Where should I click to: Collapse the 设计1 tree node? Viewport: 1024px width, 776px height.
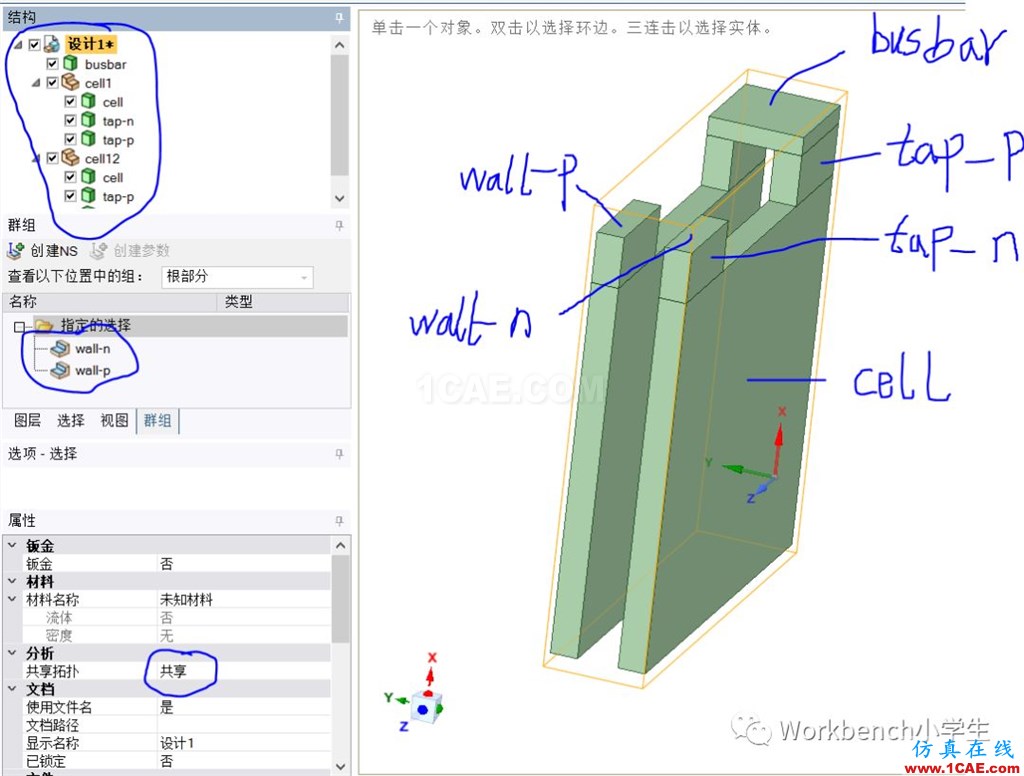pos(18,45)
